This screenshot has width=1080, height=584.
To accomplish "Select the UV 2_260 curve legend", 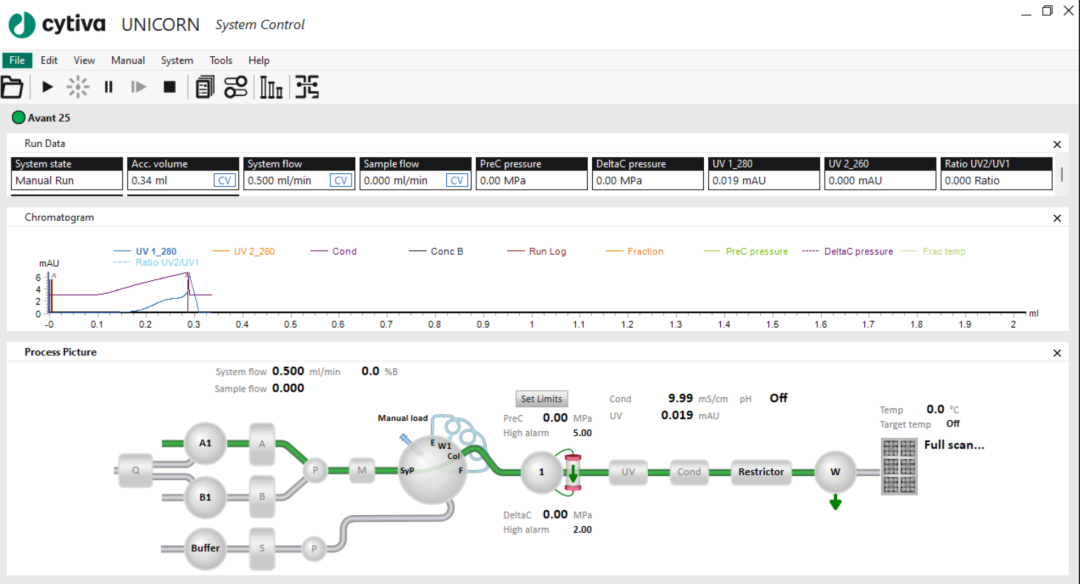I will 243,251.
